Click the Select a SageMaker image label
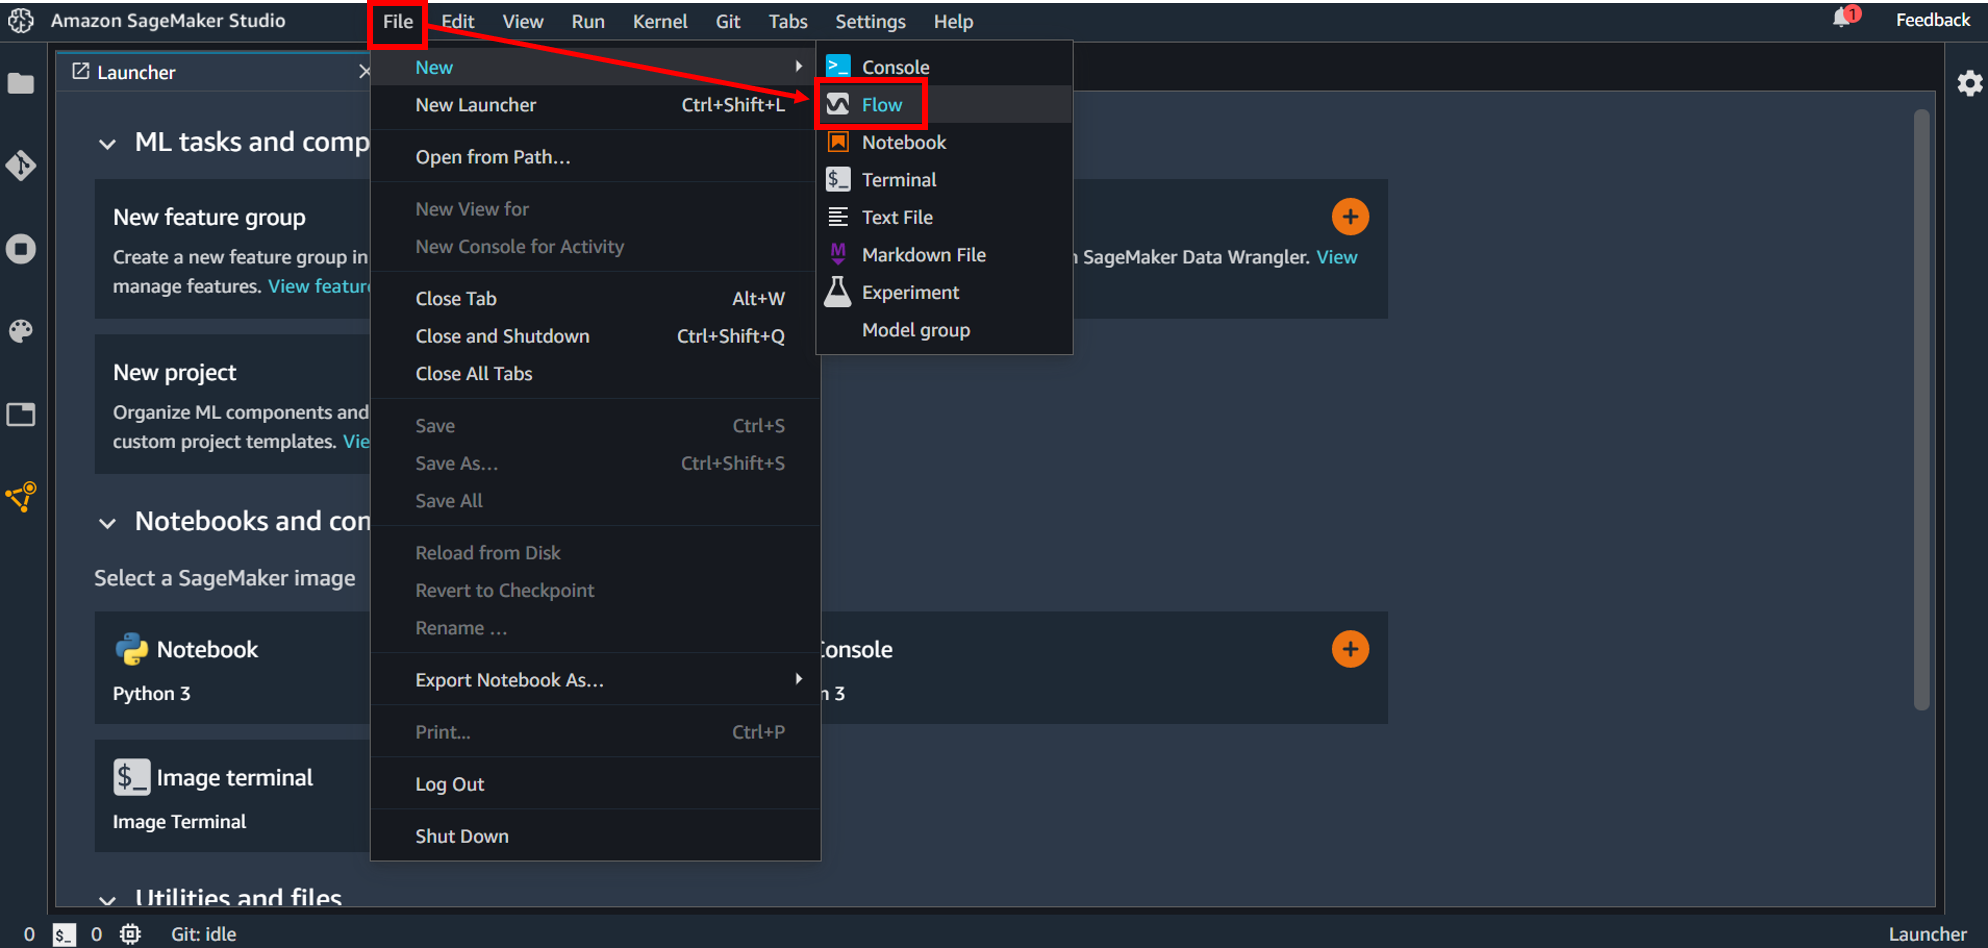 coord(225,578)
